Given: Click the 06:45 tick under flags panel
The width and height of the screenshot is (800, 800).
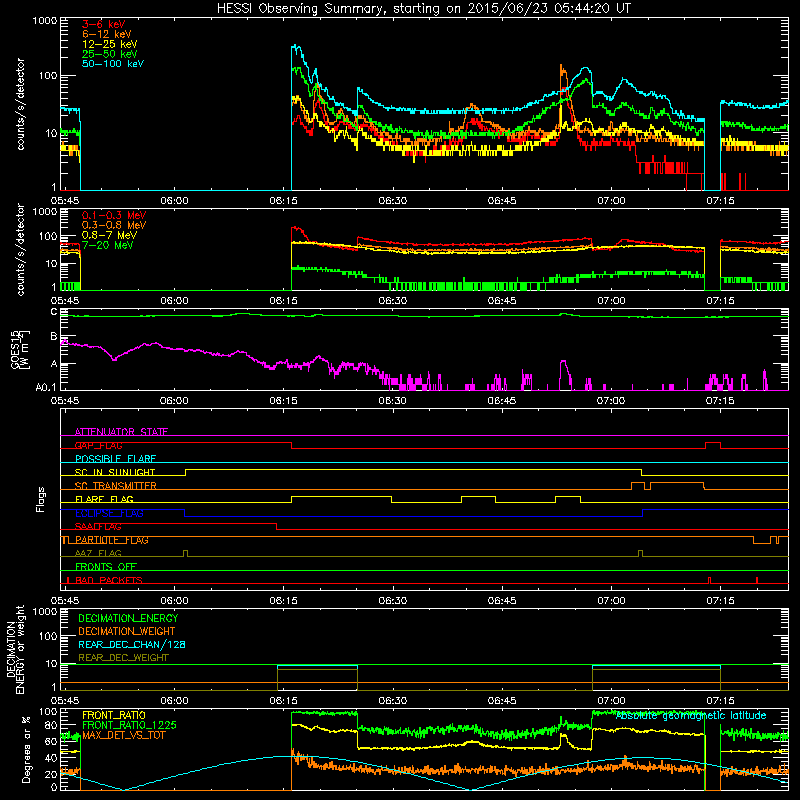Looking at the screenshot, I should coord(502,601).
